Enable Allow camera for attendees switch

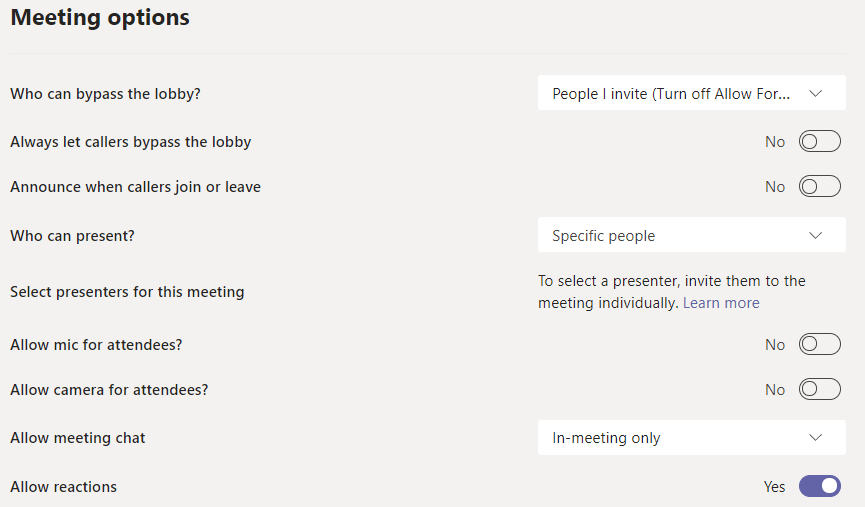point(819,390)
